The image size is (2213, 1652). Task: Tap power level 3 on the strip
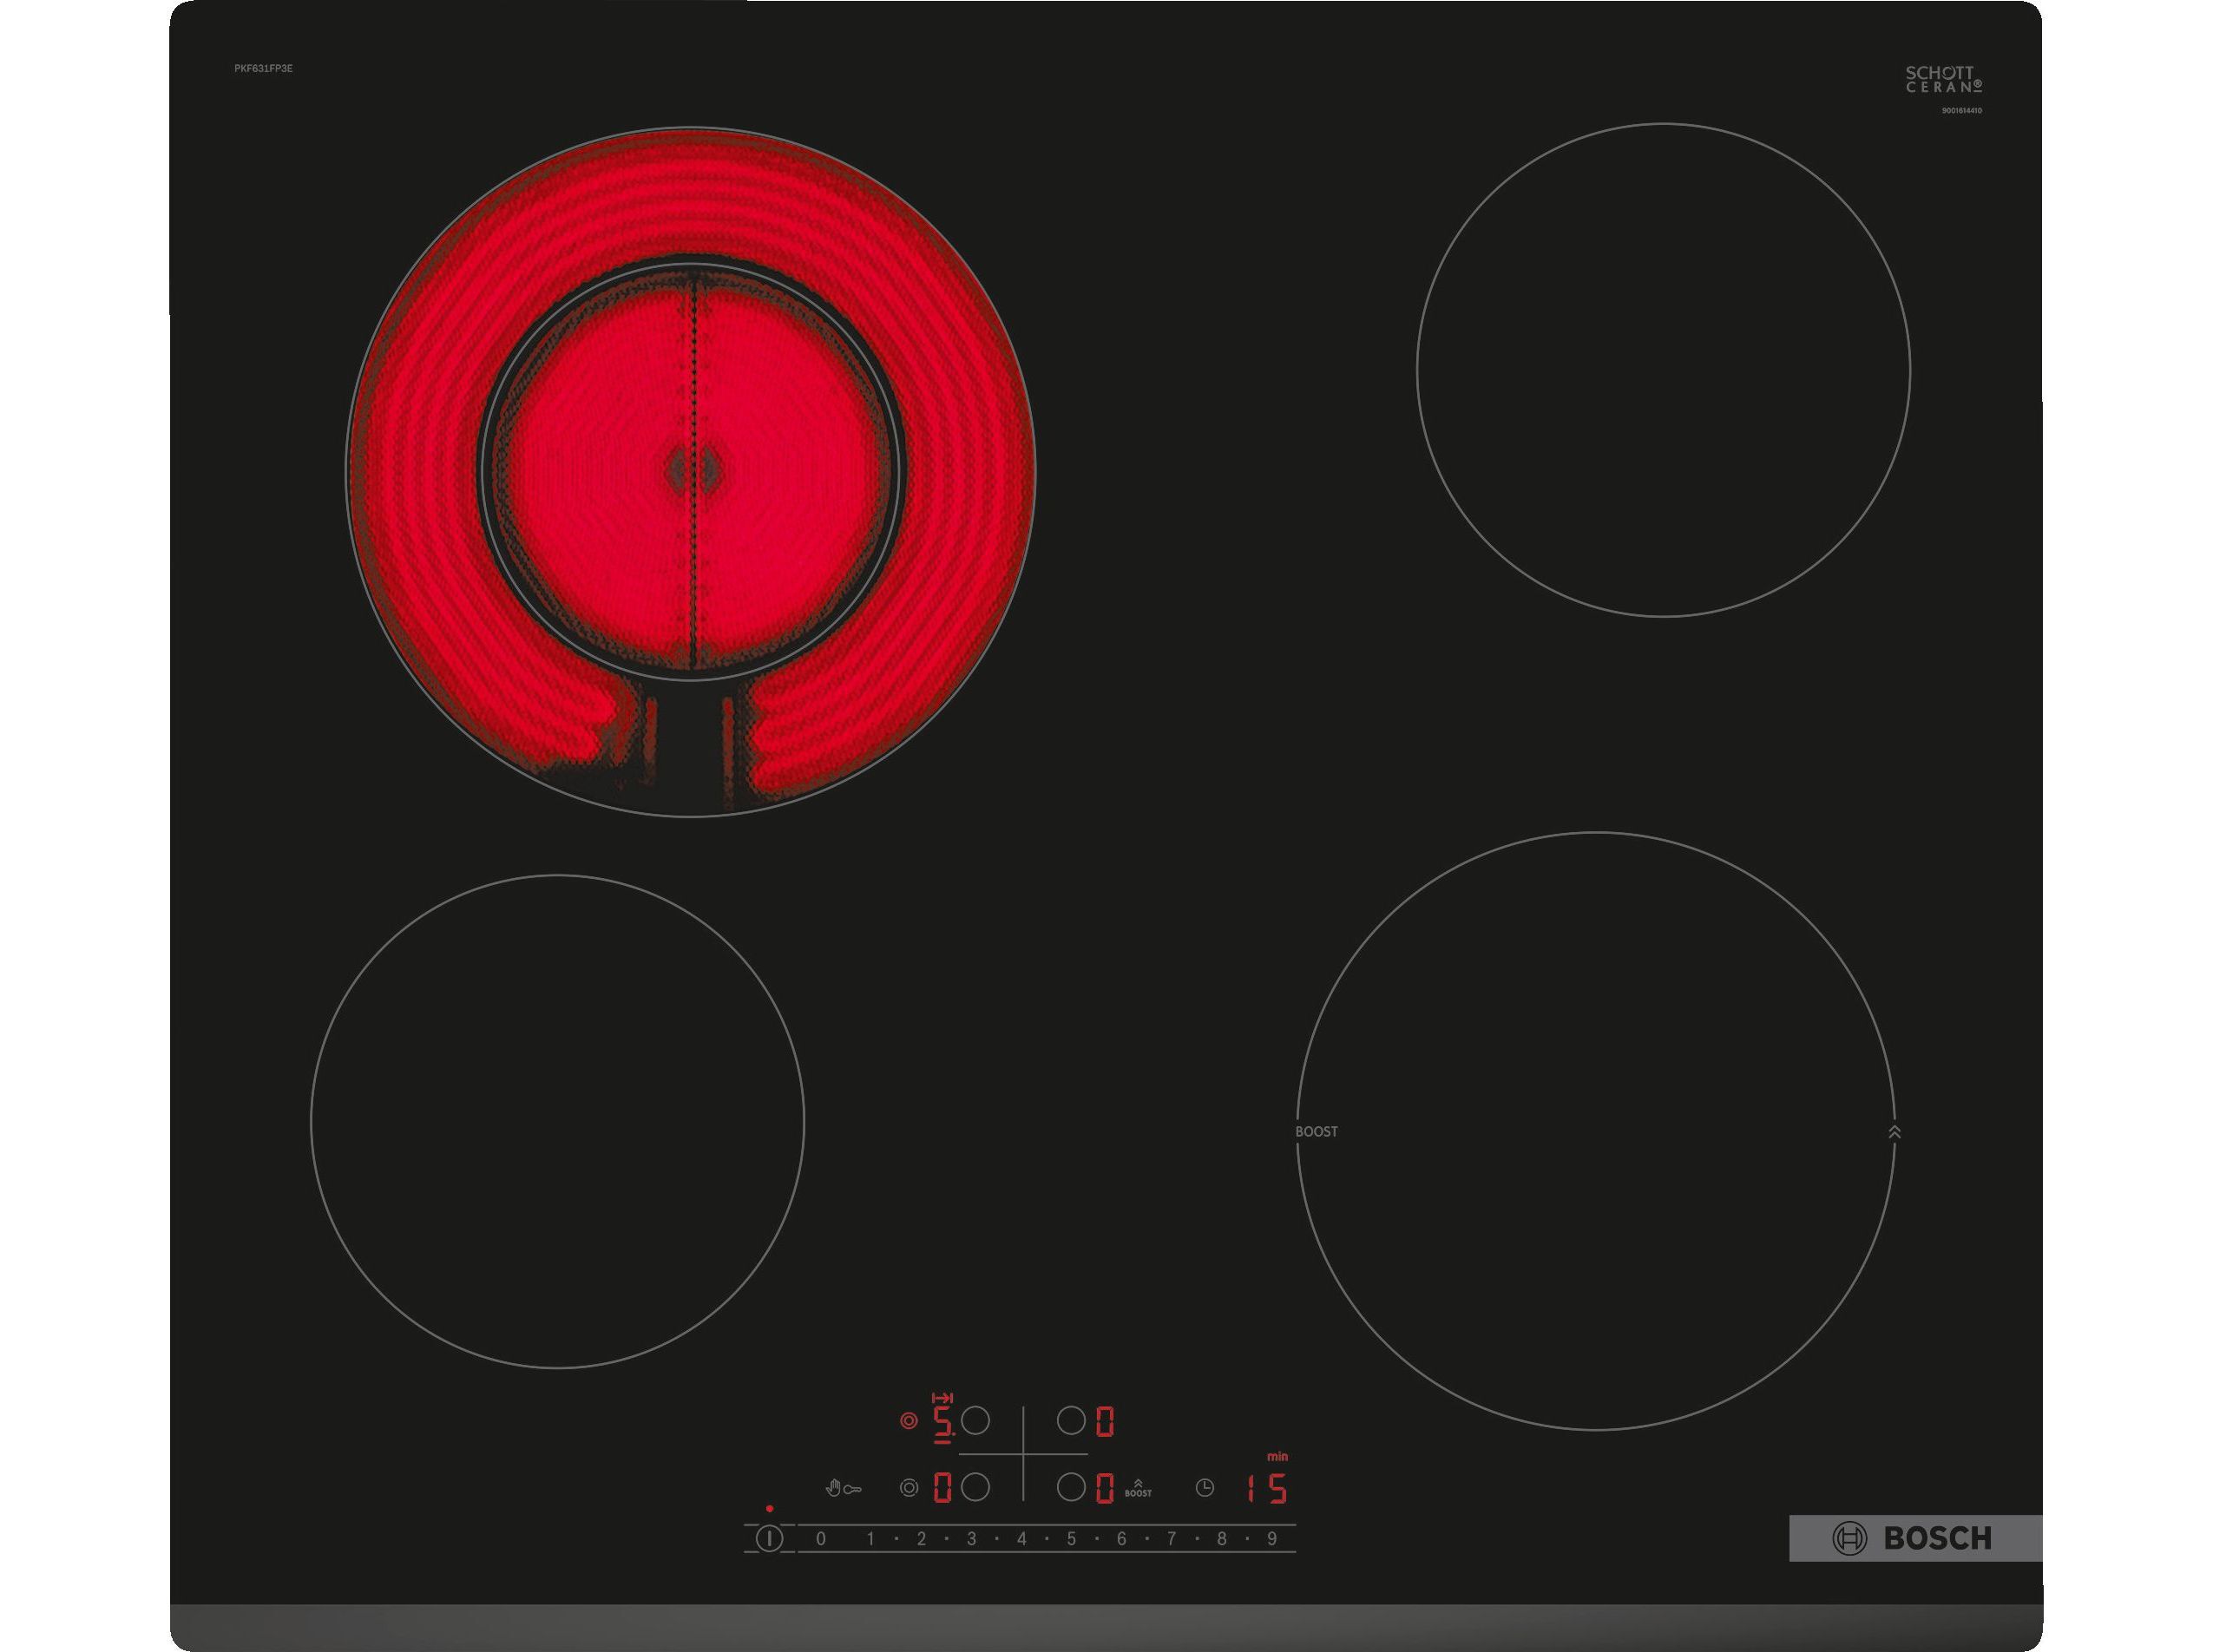971,1539
